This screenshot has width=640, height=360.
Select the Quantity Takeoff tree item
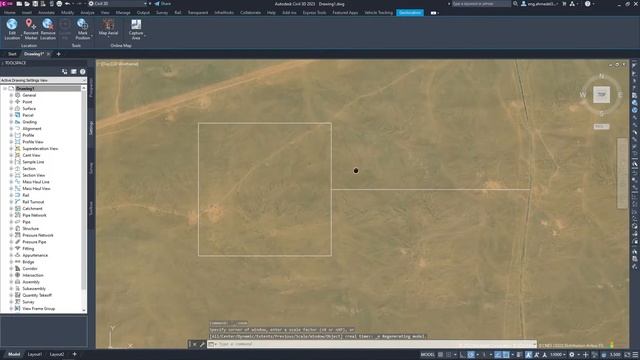[37, 295]
